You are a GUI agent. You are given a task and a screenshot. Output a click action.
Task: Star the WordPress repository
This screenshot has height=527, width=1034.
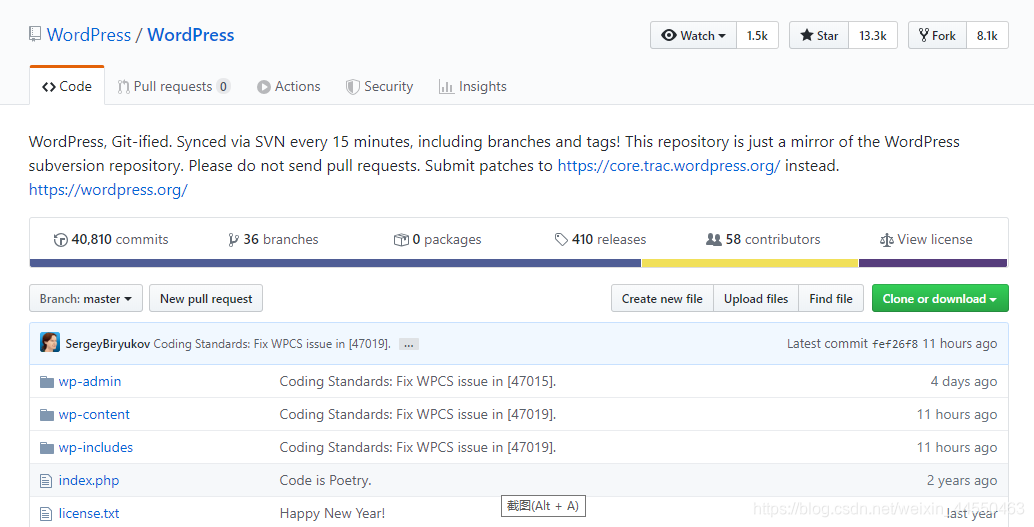[x=819, y=36]
